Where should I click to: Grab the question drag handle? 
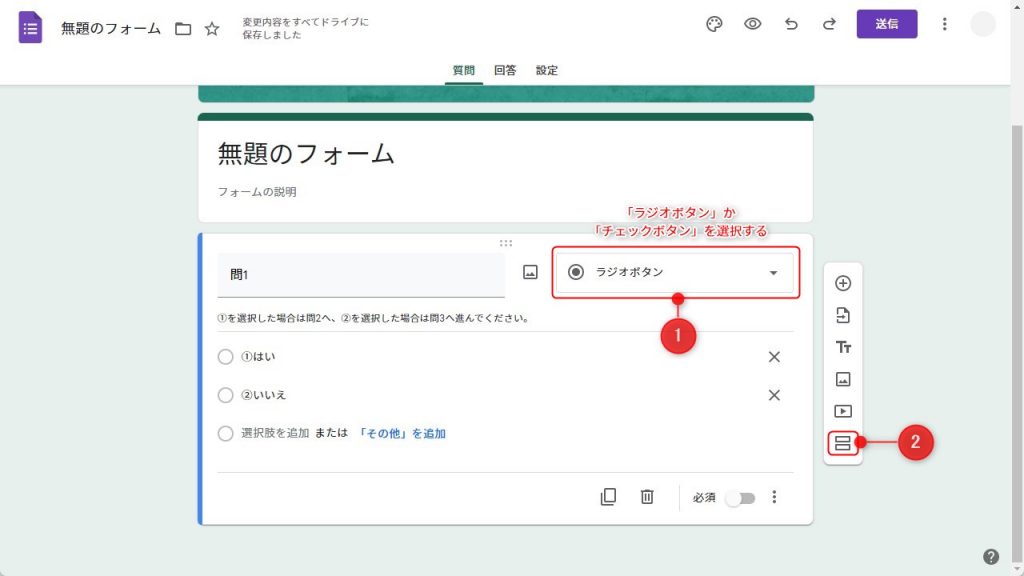click(x=505, y=243)
